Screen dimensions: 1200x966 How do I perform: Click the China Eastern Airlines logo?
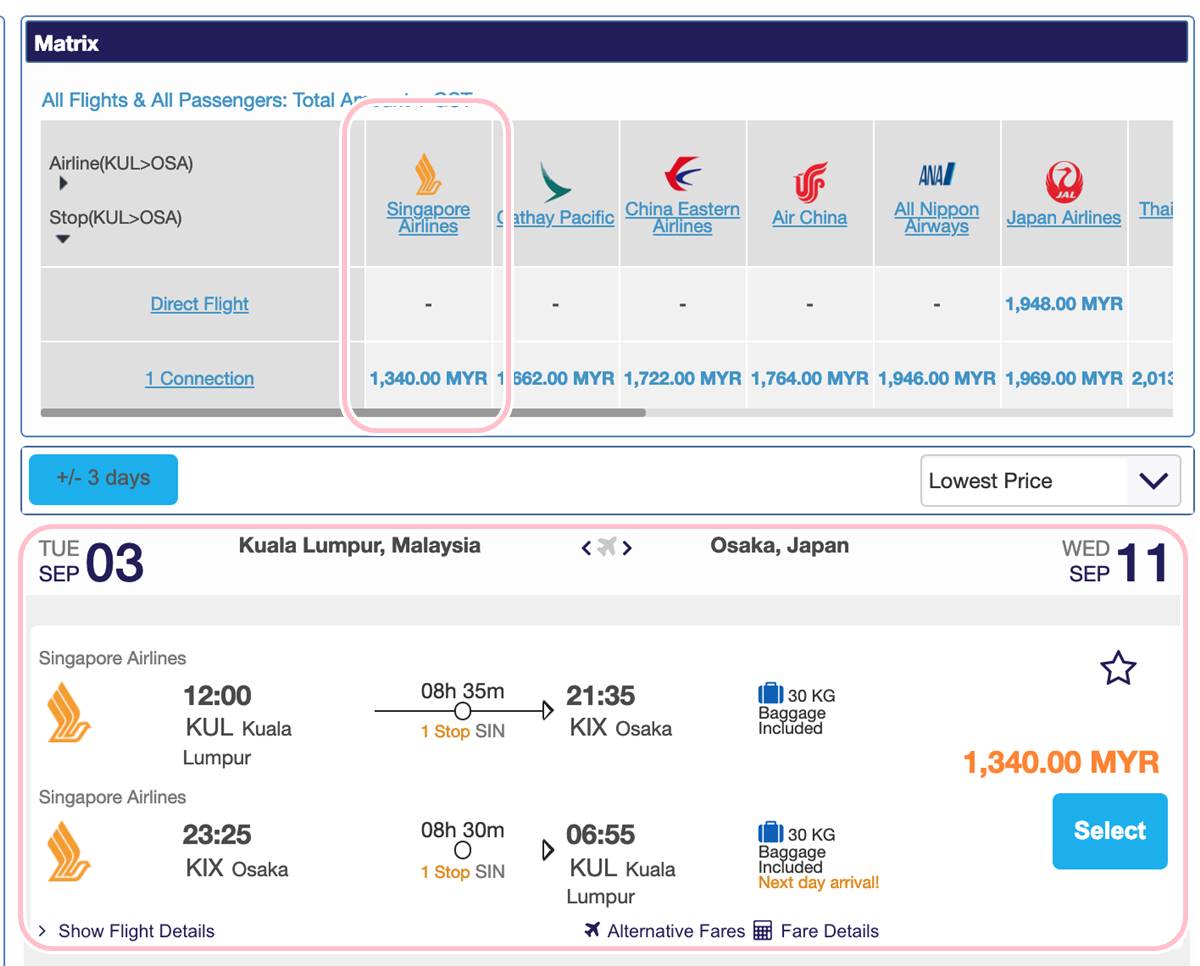coord(683,174)
